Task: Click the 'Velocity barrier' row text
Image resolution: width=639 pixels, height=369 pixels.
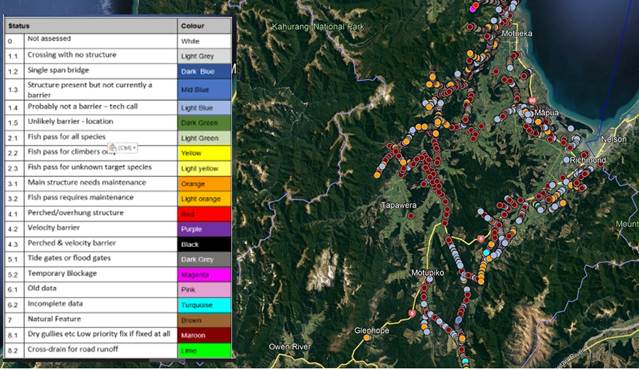Action: tap(53, 228)
